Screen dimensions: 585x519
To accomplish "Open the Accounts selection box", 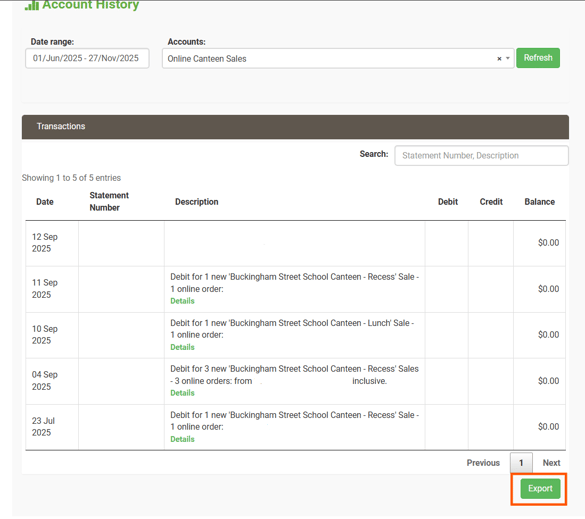I will tap(338, 59).
